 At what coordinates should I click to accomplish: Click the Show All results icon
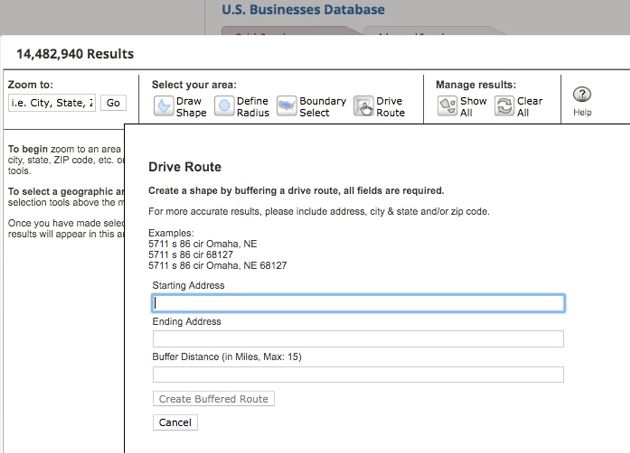tap(447, 107)
